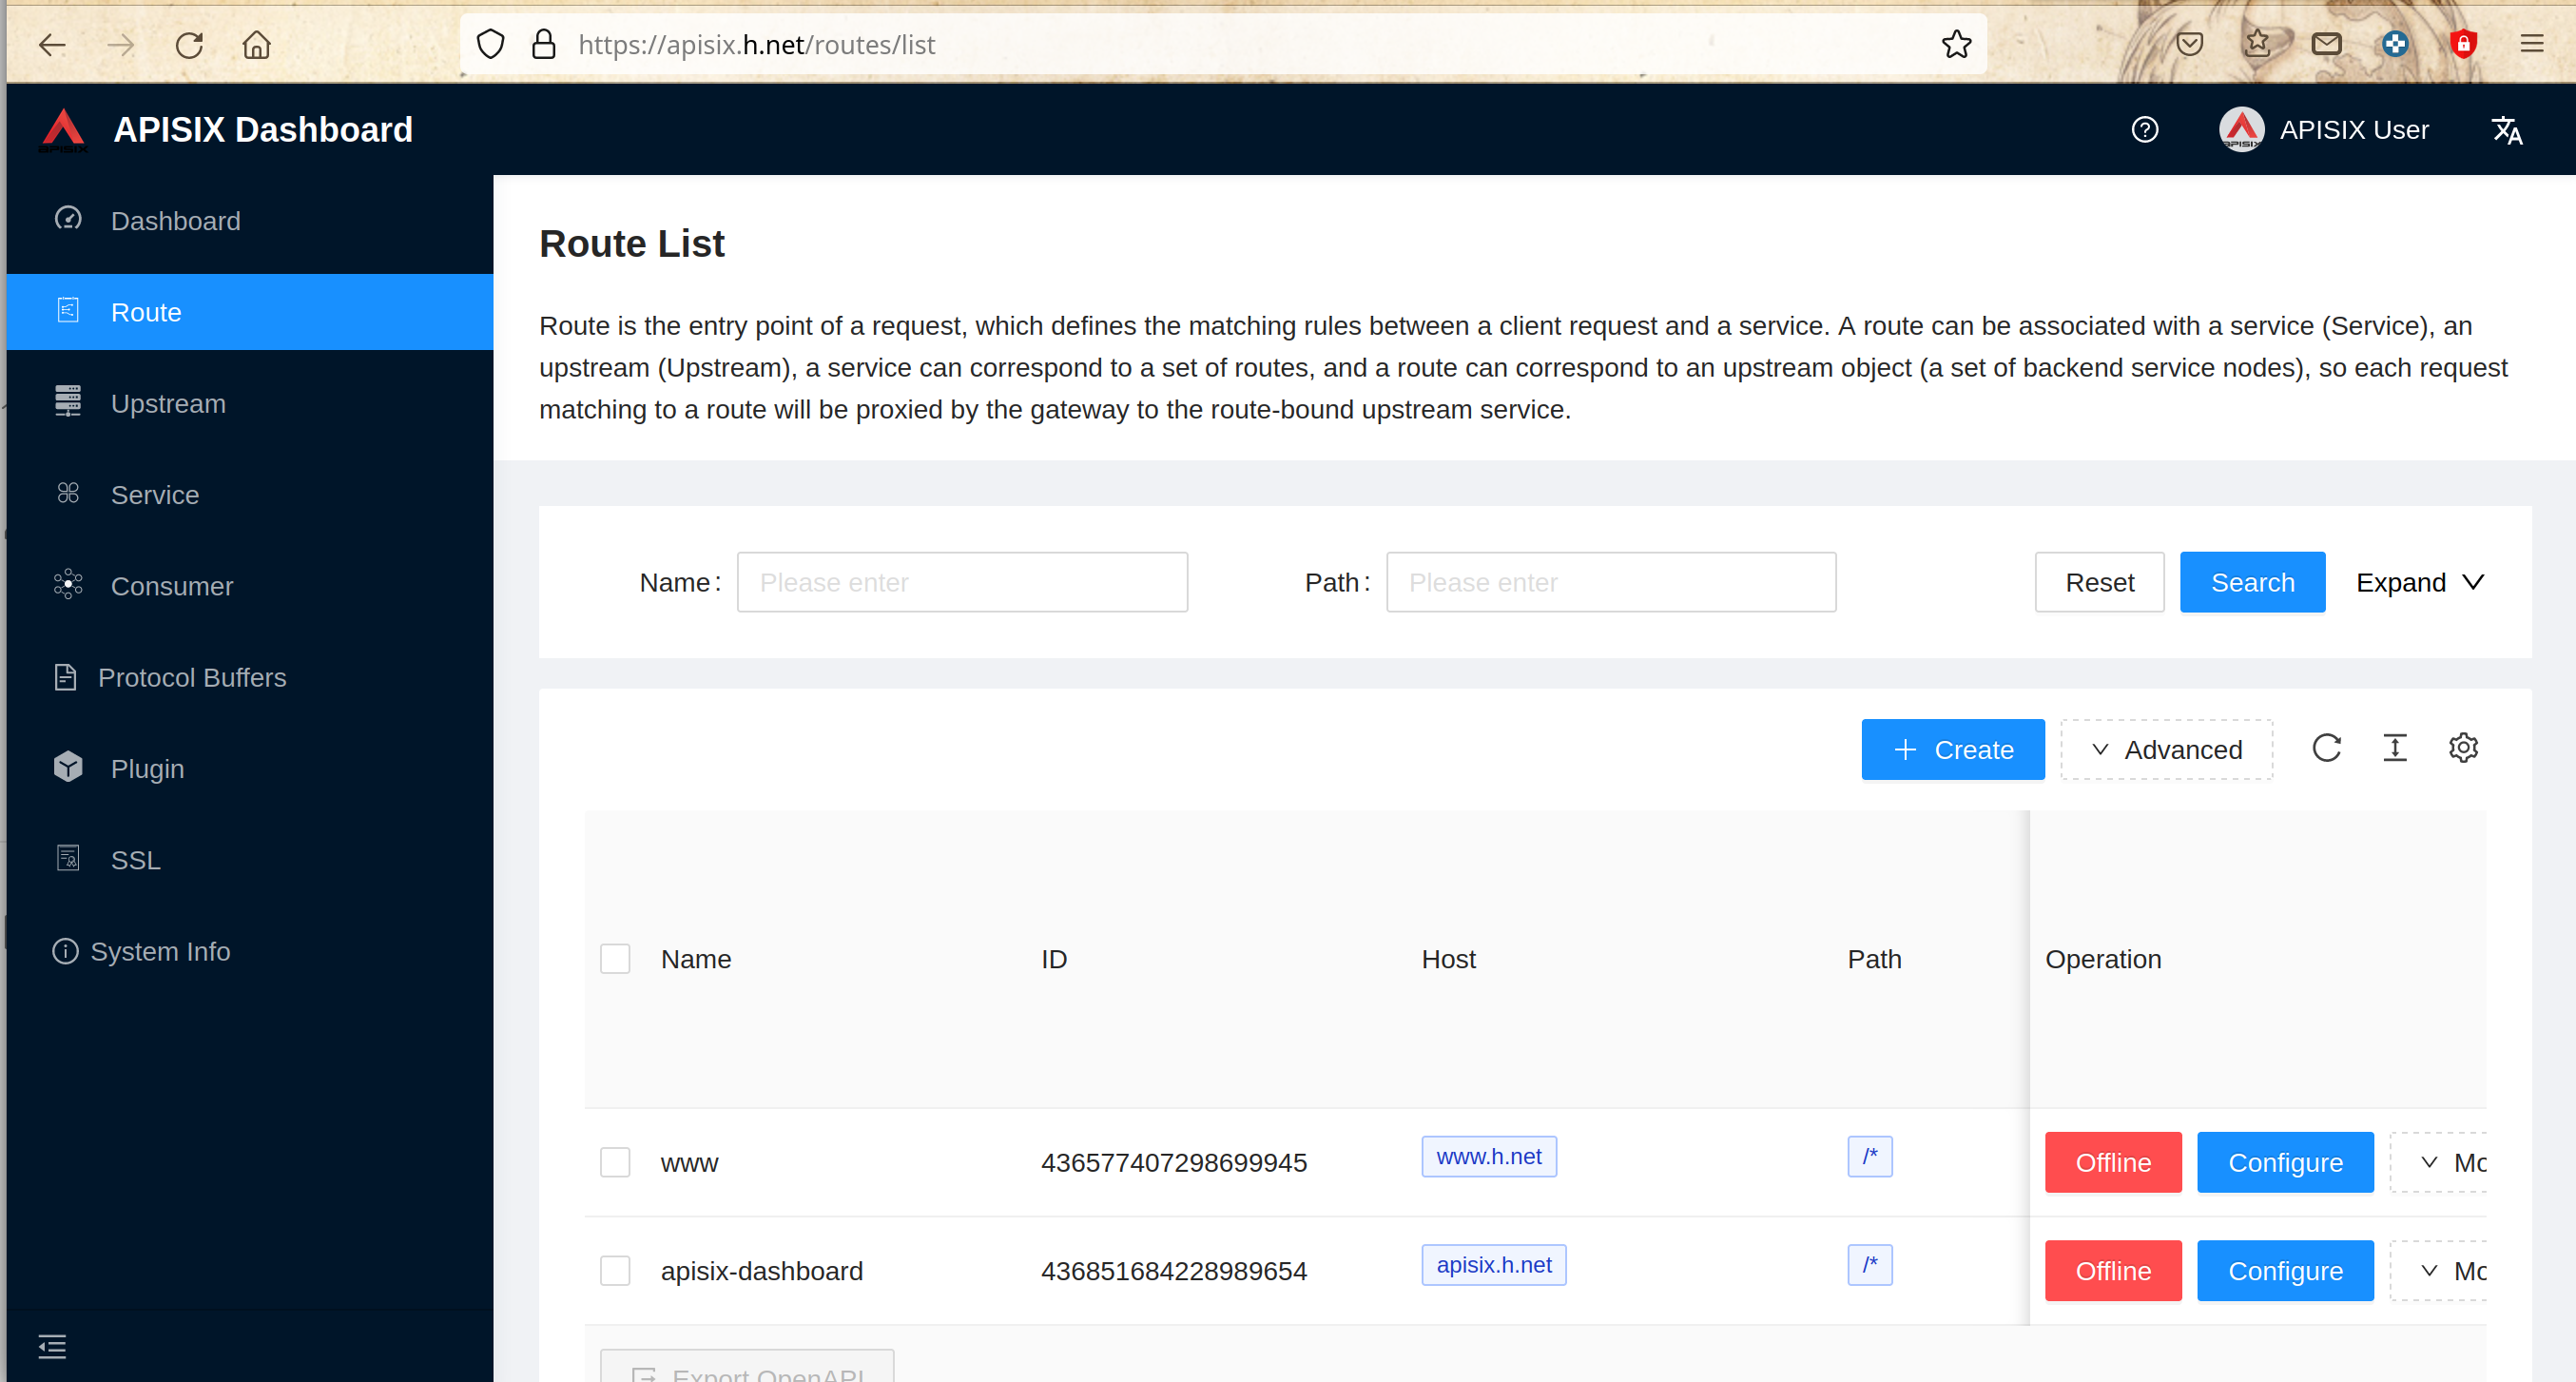Image resolution: width=2576 pixels, height=1382 pixels.
Task: Toggle the select-all header checkbox
Action: coord(615,959)
